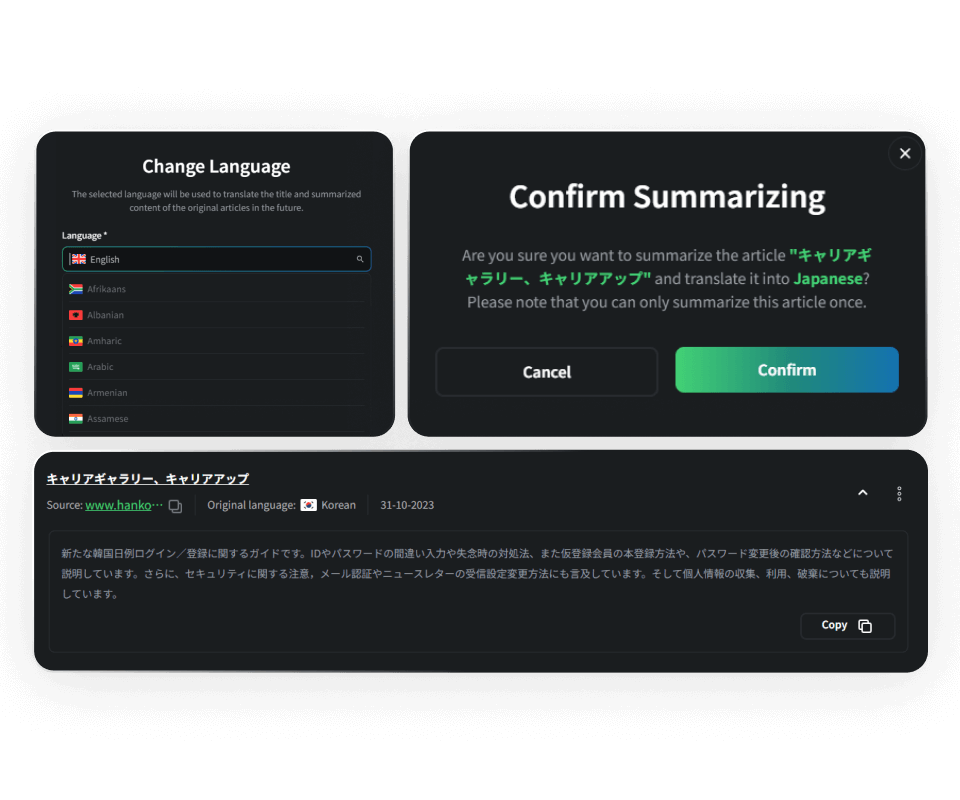
Task: Click the Copy button under summary
Action: (847, 626)
